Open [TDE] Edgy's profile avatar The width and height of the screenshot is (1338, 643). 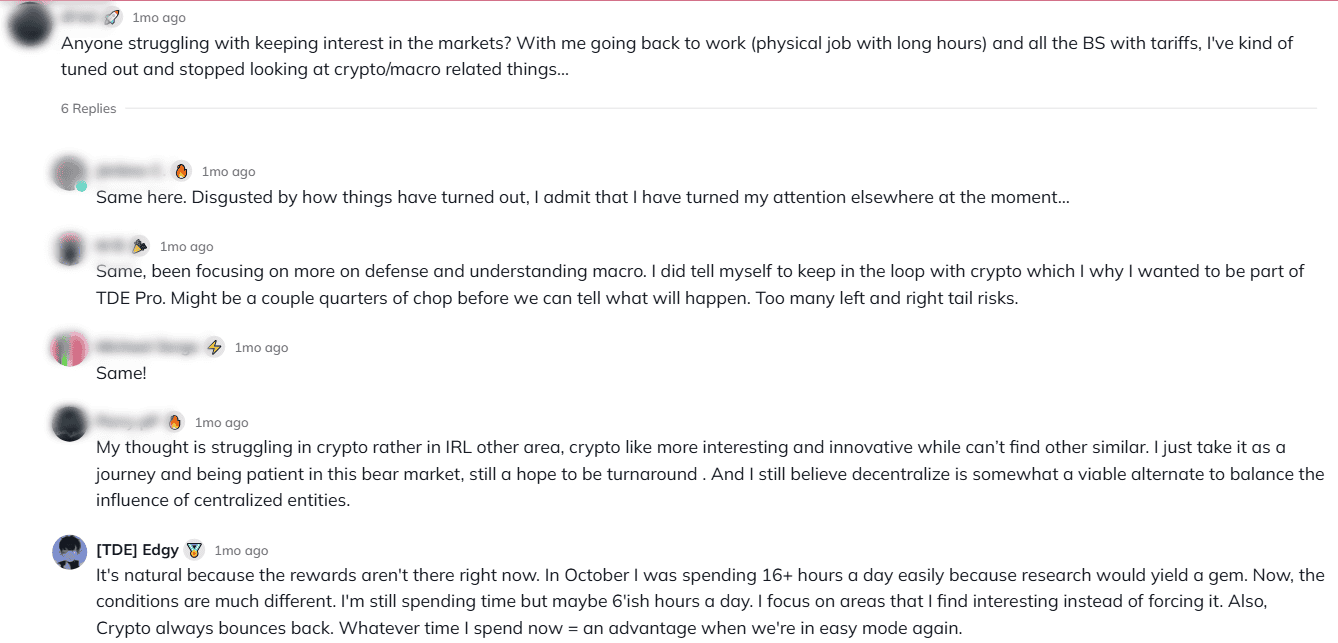(69, 552)
